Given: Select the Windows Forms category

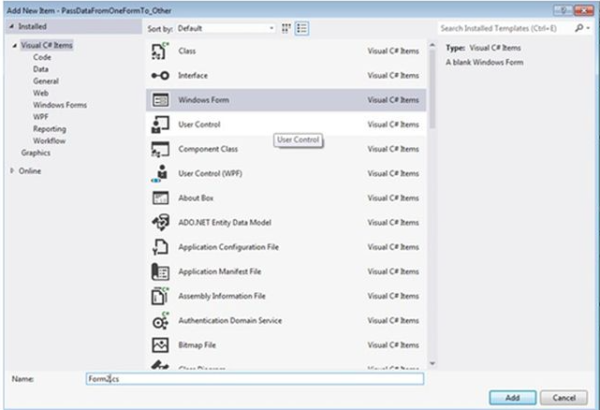Looking at the screenshot, I should click(58, 105).
